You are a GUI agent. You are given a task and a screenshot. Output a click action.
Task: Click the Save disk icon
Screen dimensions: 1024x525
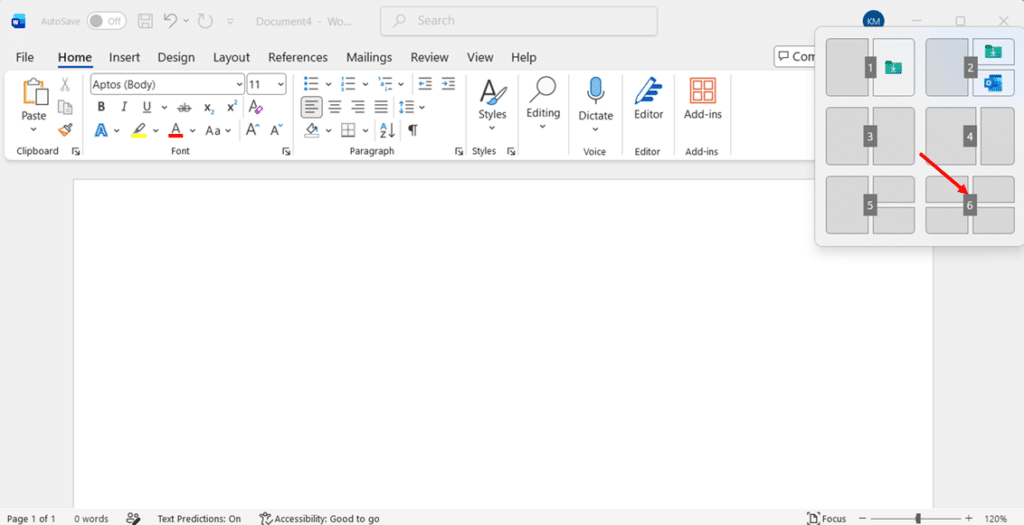coord(145,21)
